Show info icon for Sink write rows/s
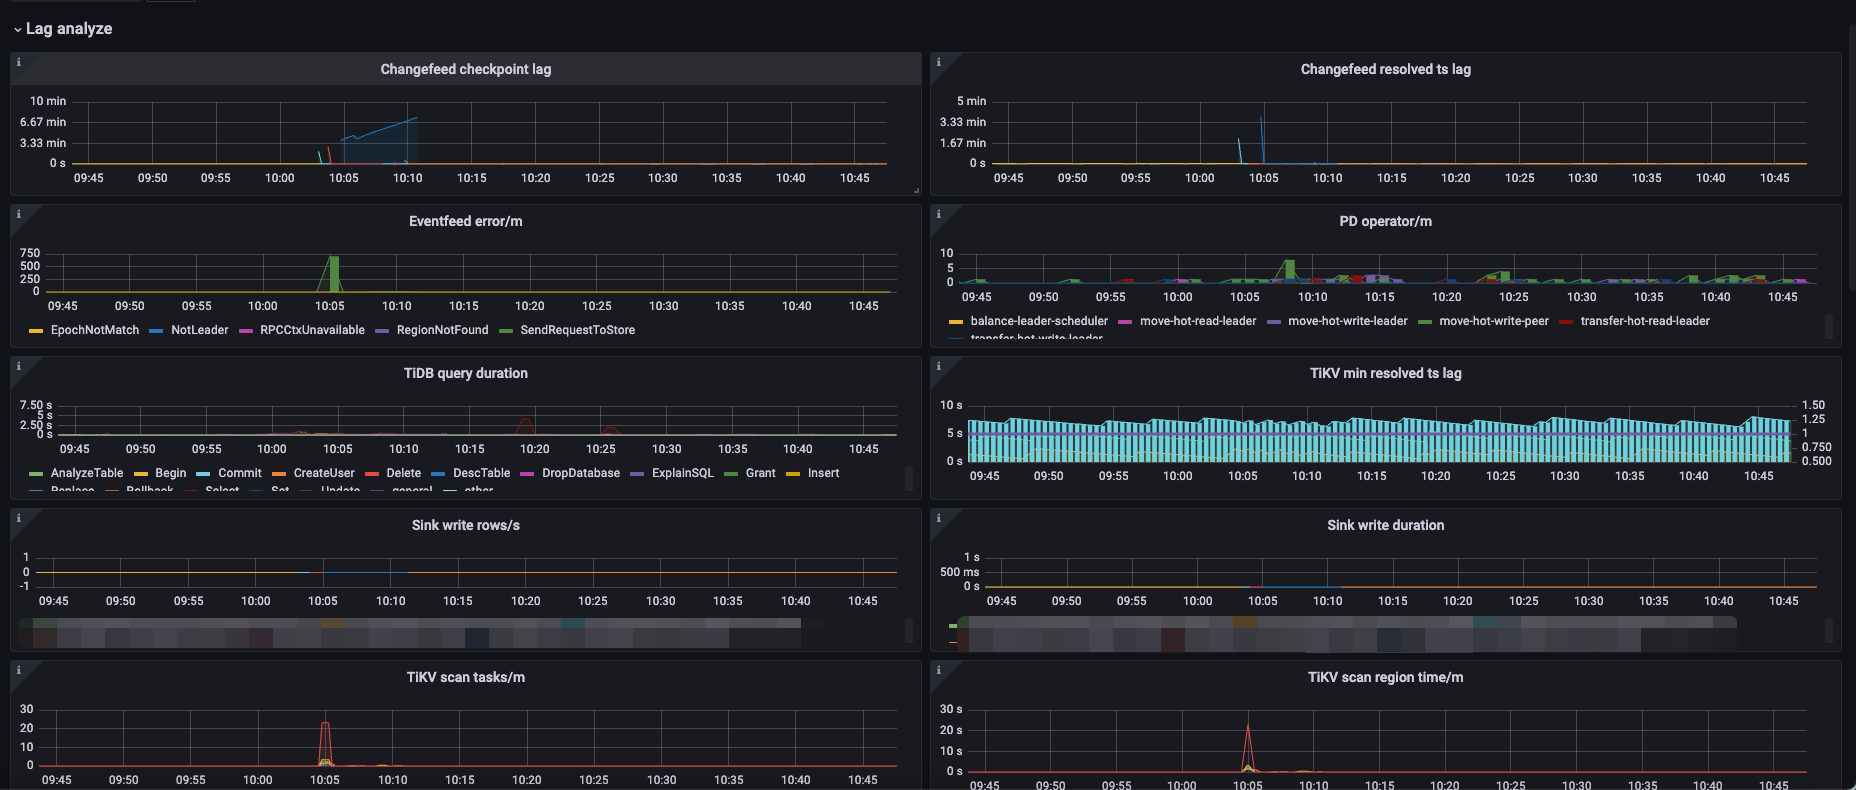The height and width of the screenshot is (790, 1856). 18,518
